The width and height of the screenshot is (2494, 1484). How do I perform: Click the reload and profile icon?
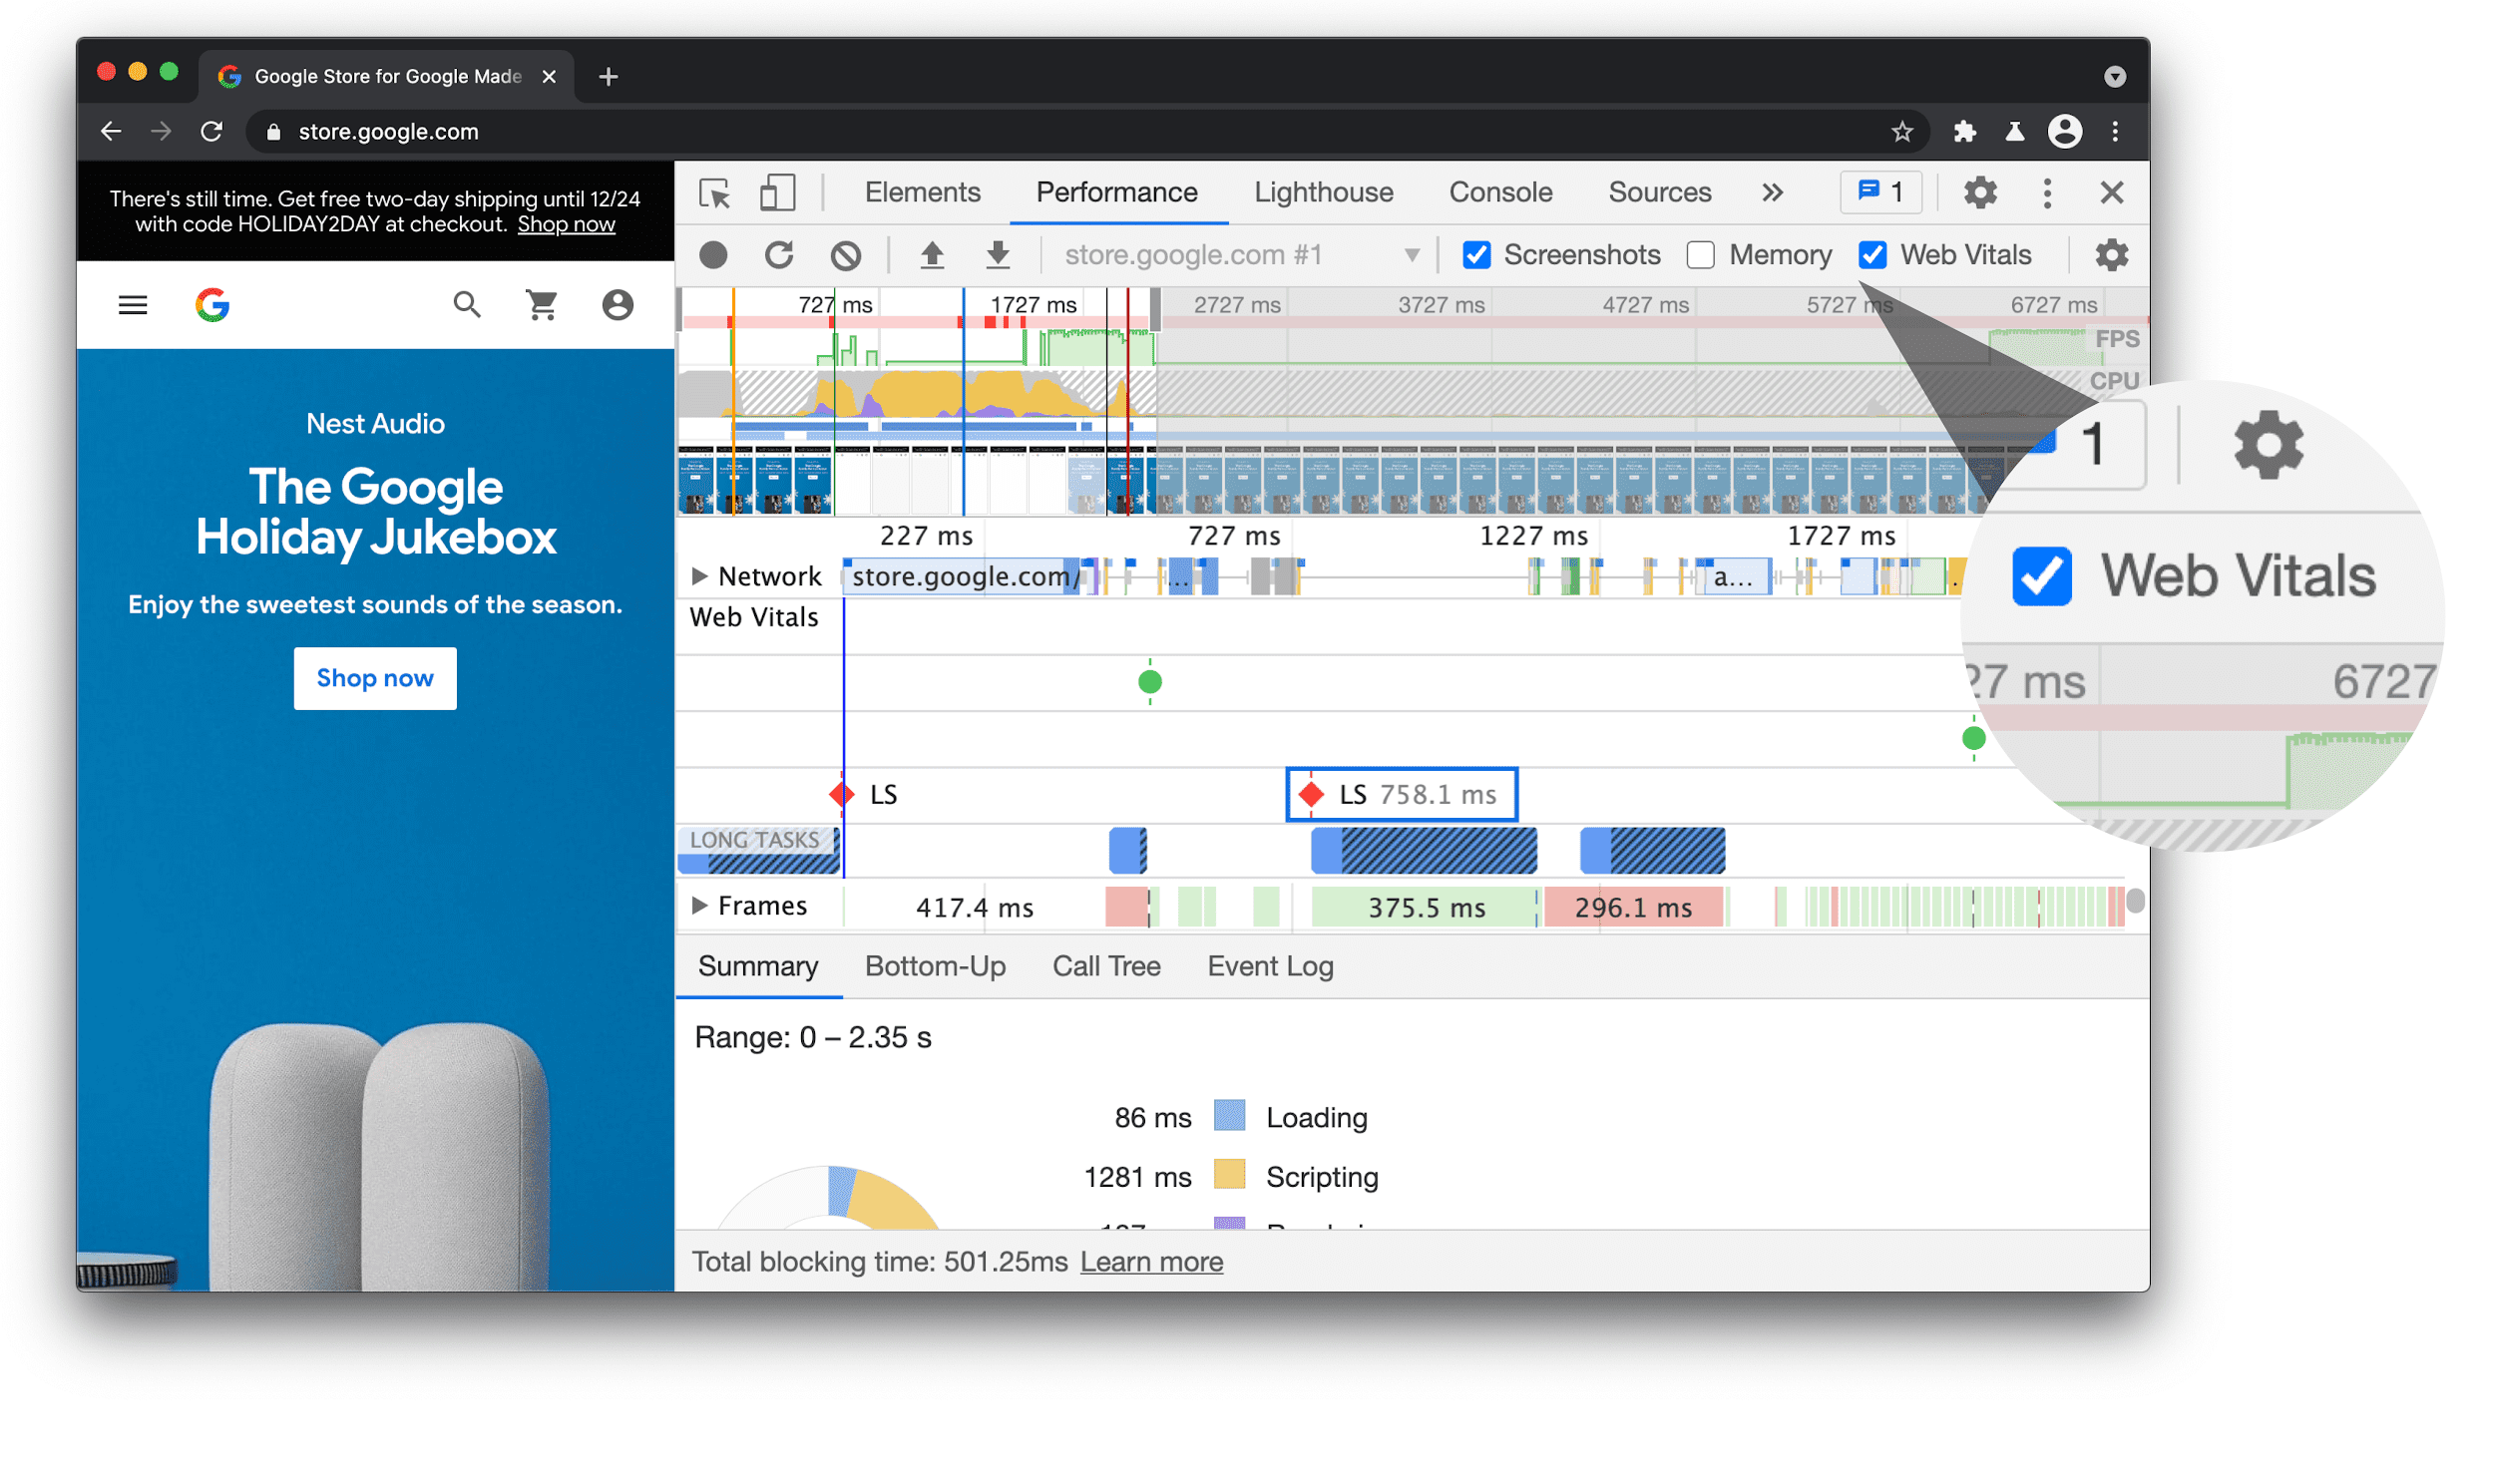point(779,254)
